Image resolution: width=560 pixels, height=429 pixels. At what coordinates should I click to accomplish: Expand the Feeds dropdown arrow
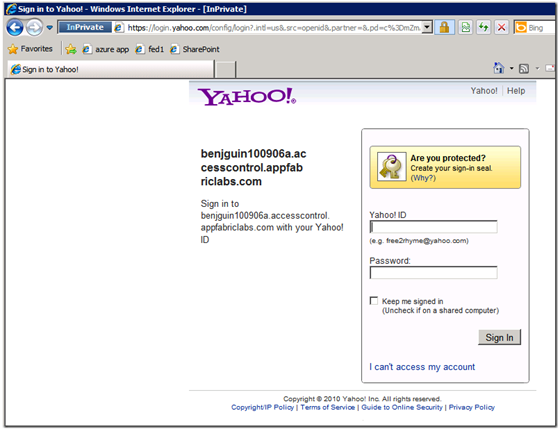pos(537,68)
